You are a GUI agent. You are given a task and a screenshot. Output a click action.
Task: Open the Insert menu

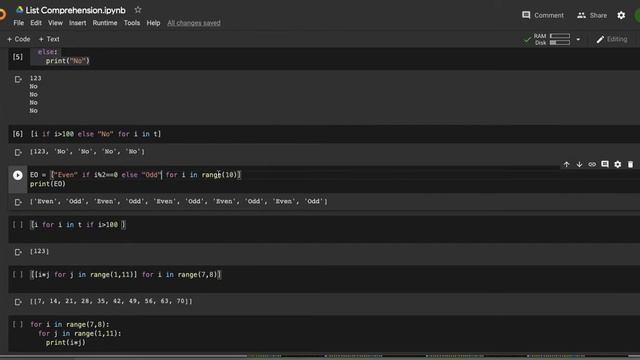(x=78, y=23)
